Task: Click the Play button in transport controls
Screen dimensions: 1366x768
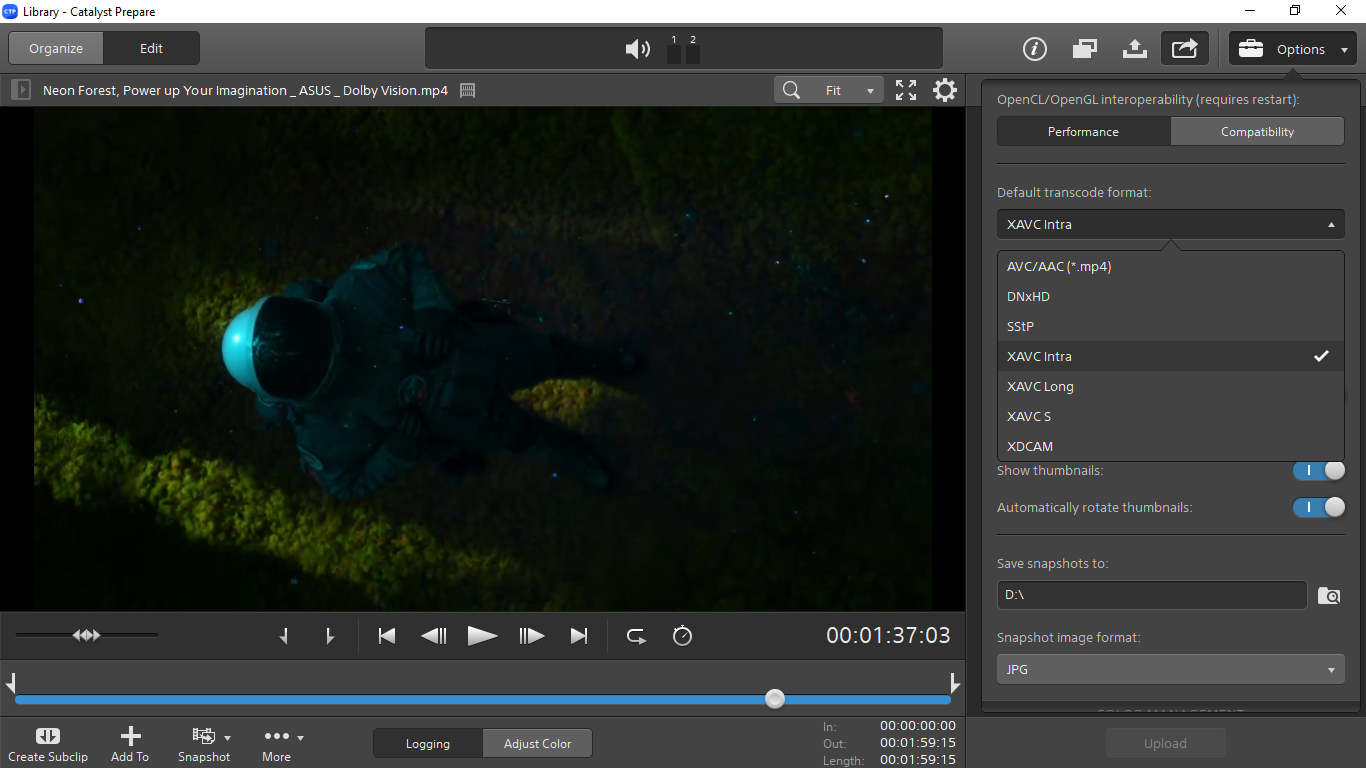Action: (482, 636)
